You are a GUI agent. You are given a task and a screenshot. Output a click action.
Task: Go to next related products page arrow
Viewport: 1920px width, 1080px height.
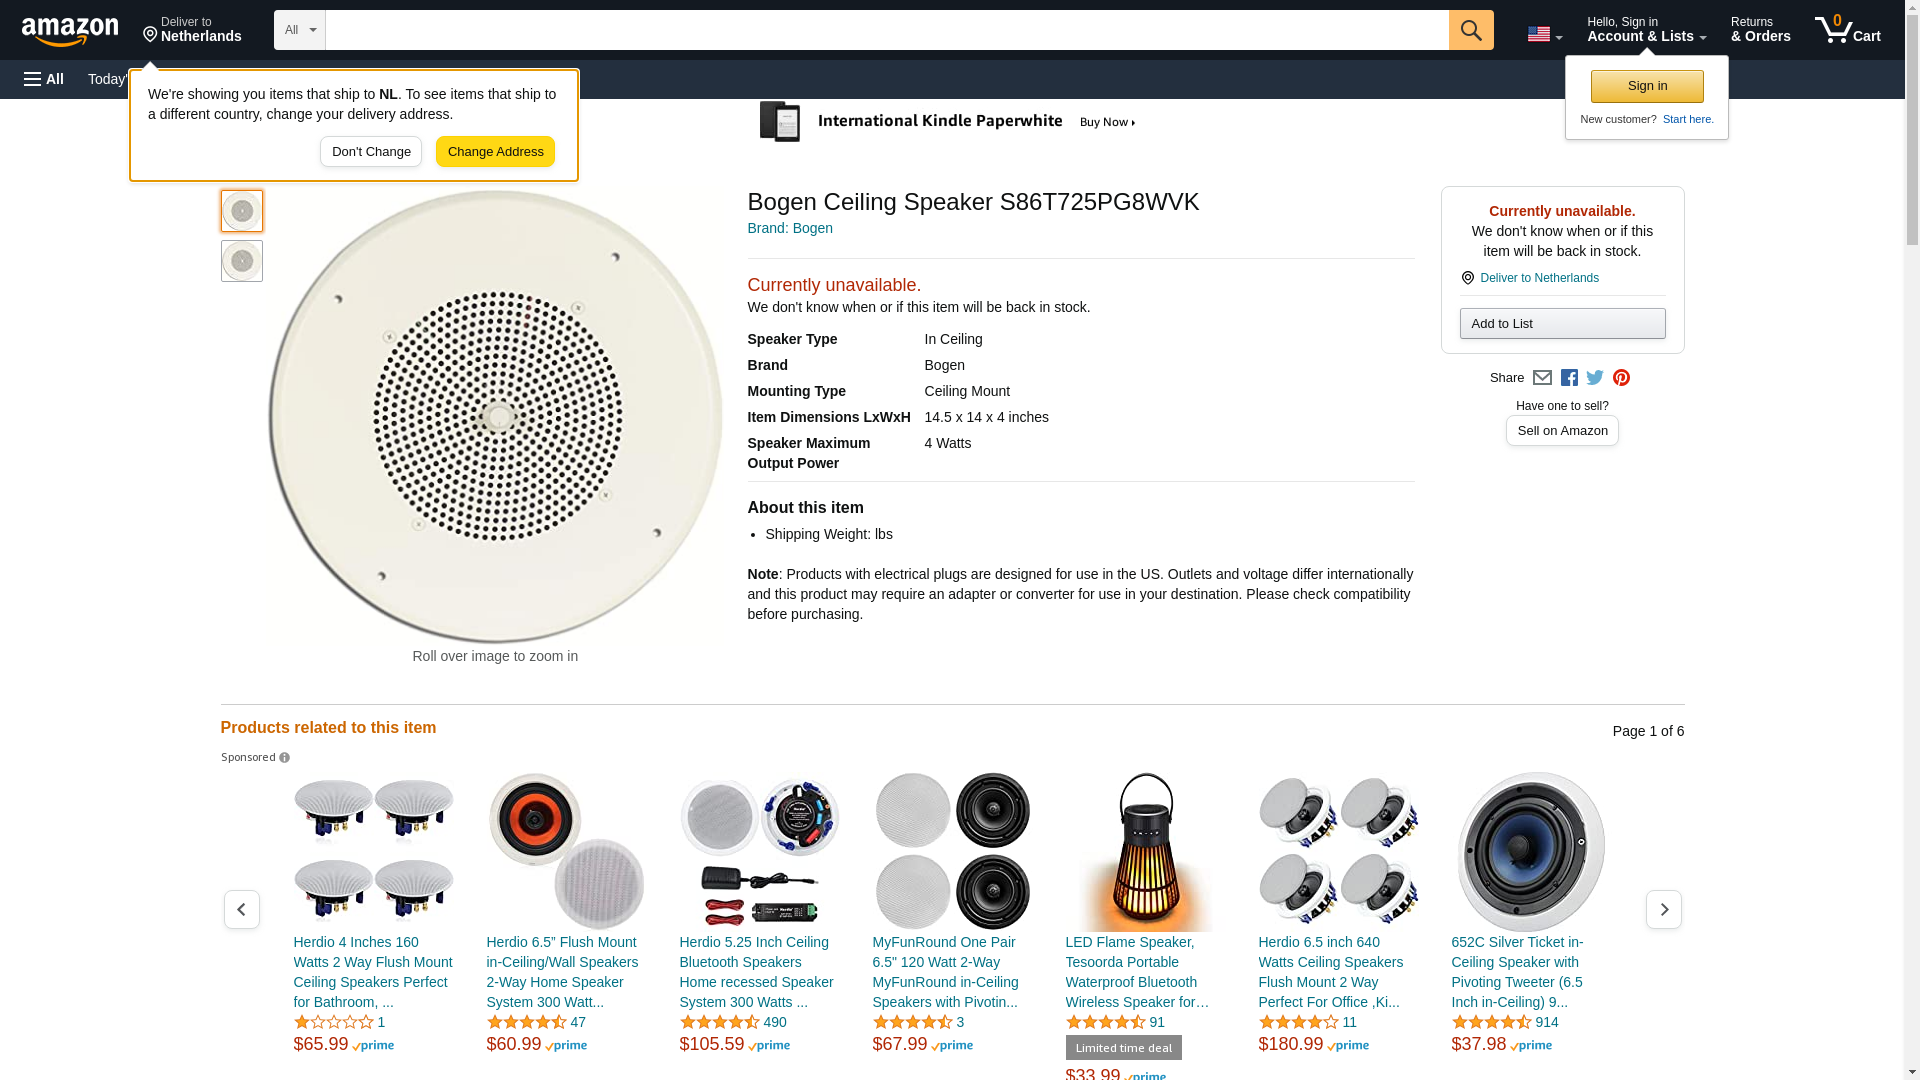click(1663, 909)
